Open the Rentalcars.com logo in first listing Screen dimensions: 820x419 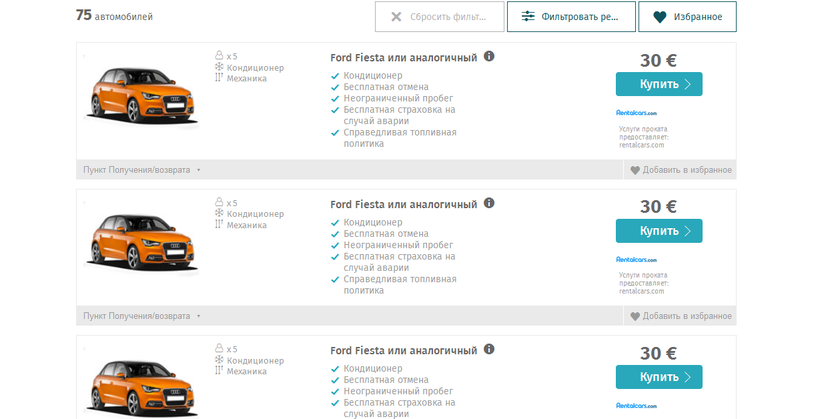[x=637, y=112]
